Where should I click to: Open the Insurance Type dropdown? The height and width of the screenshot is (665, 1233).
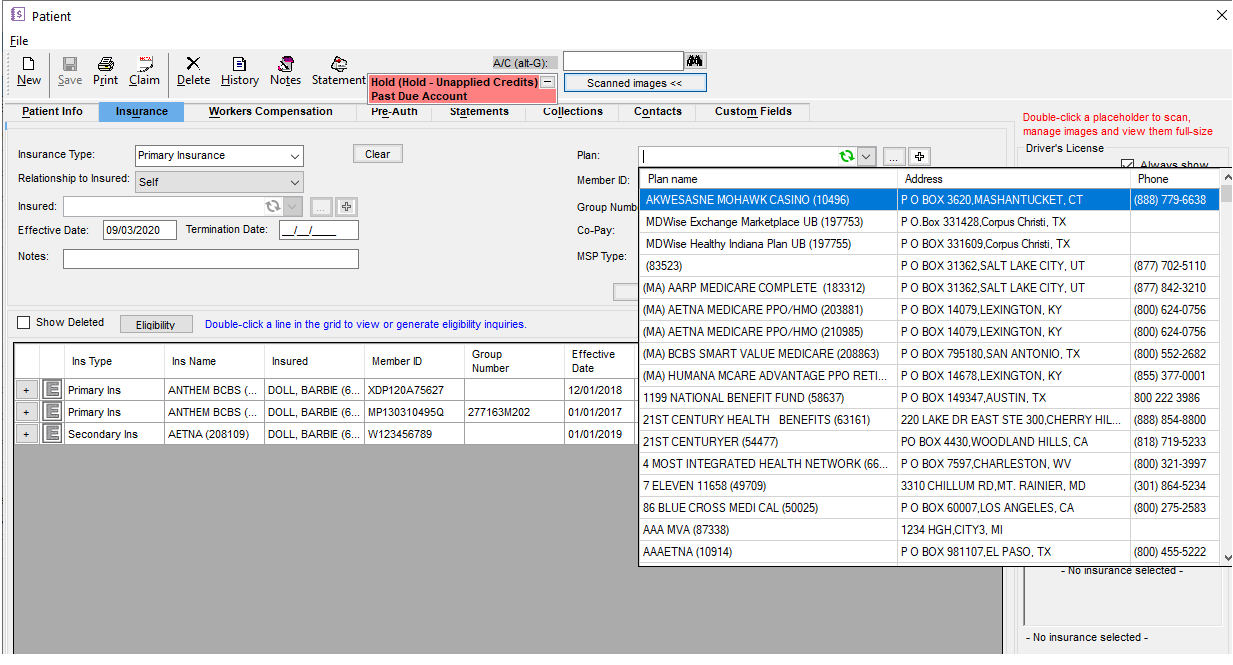pos(294,156)
